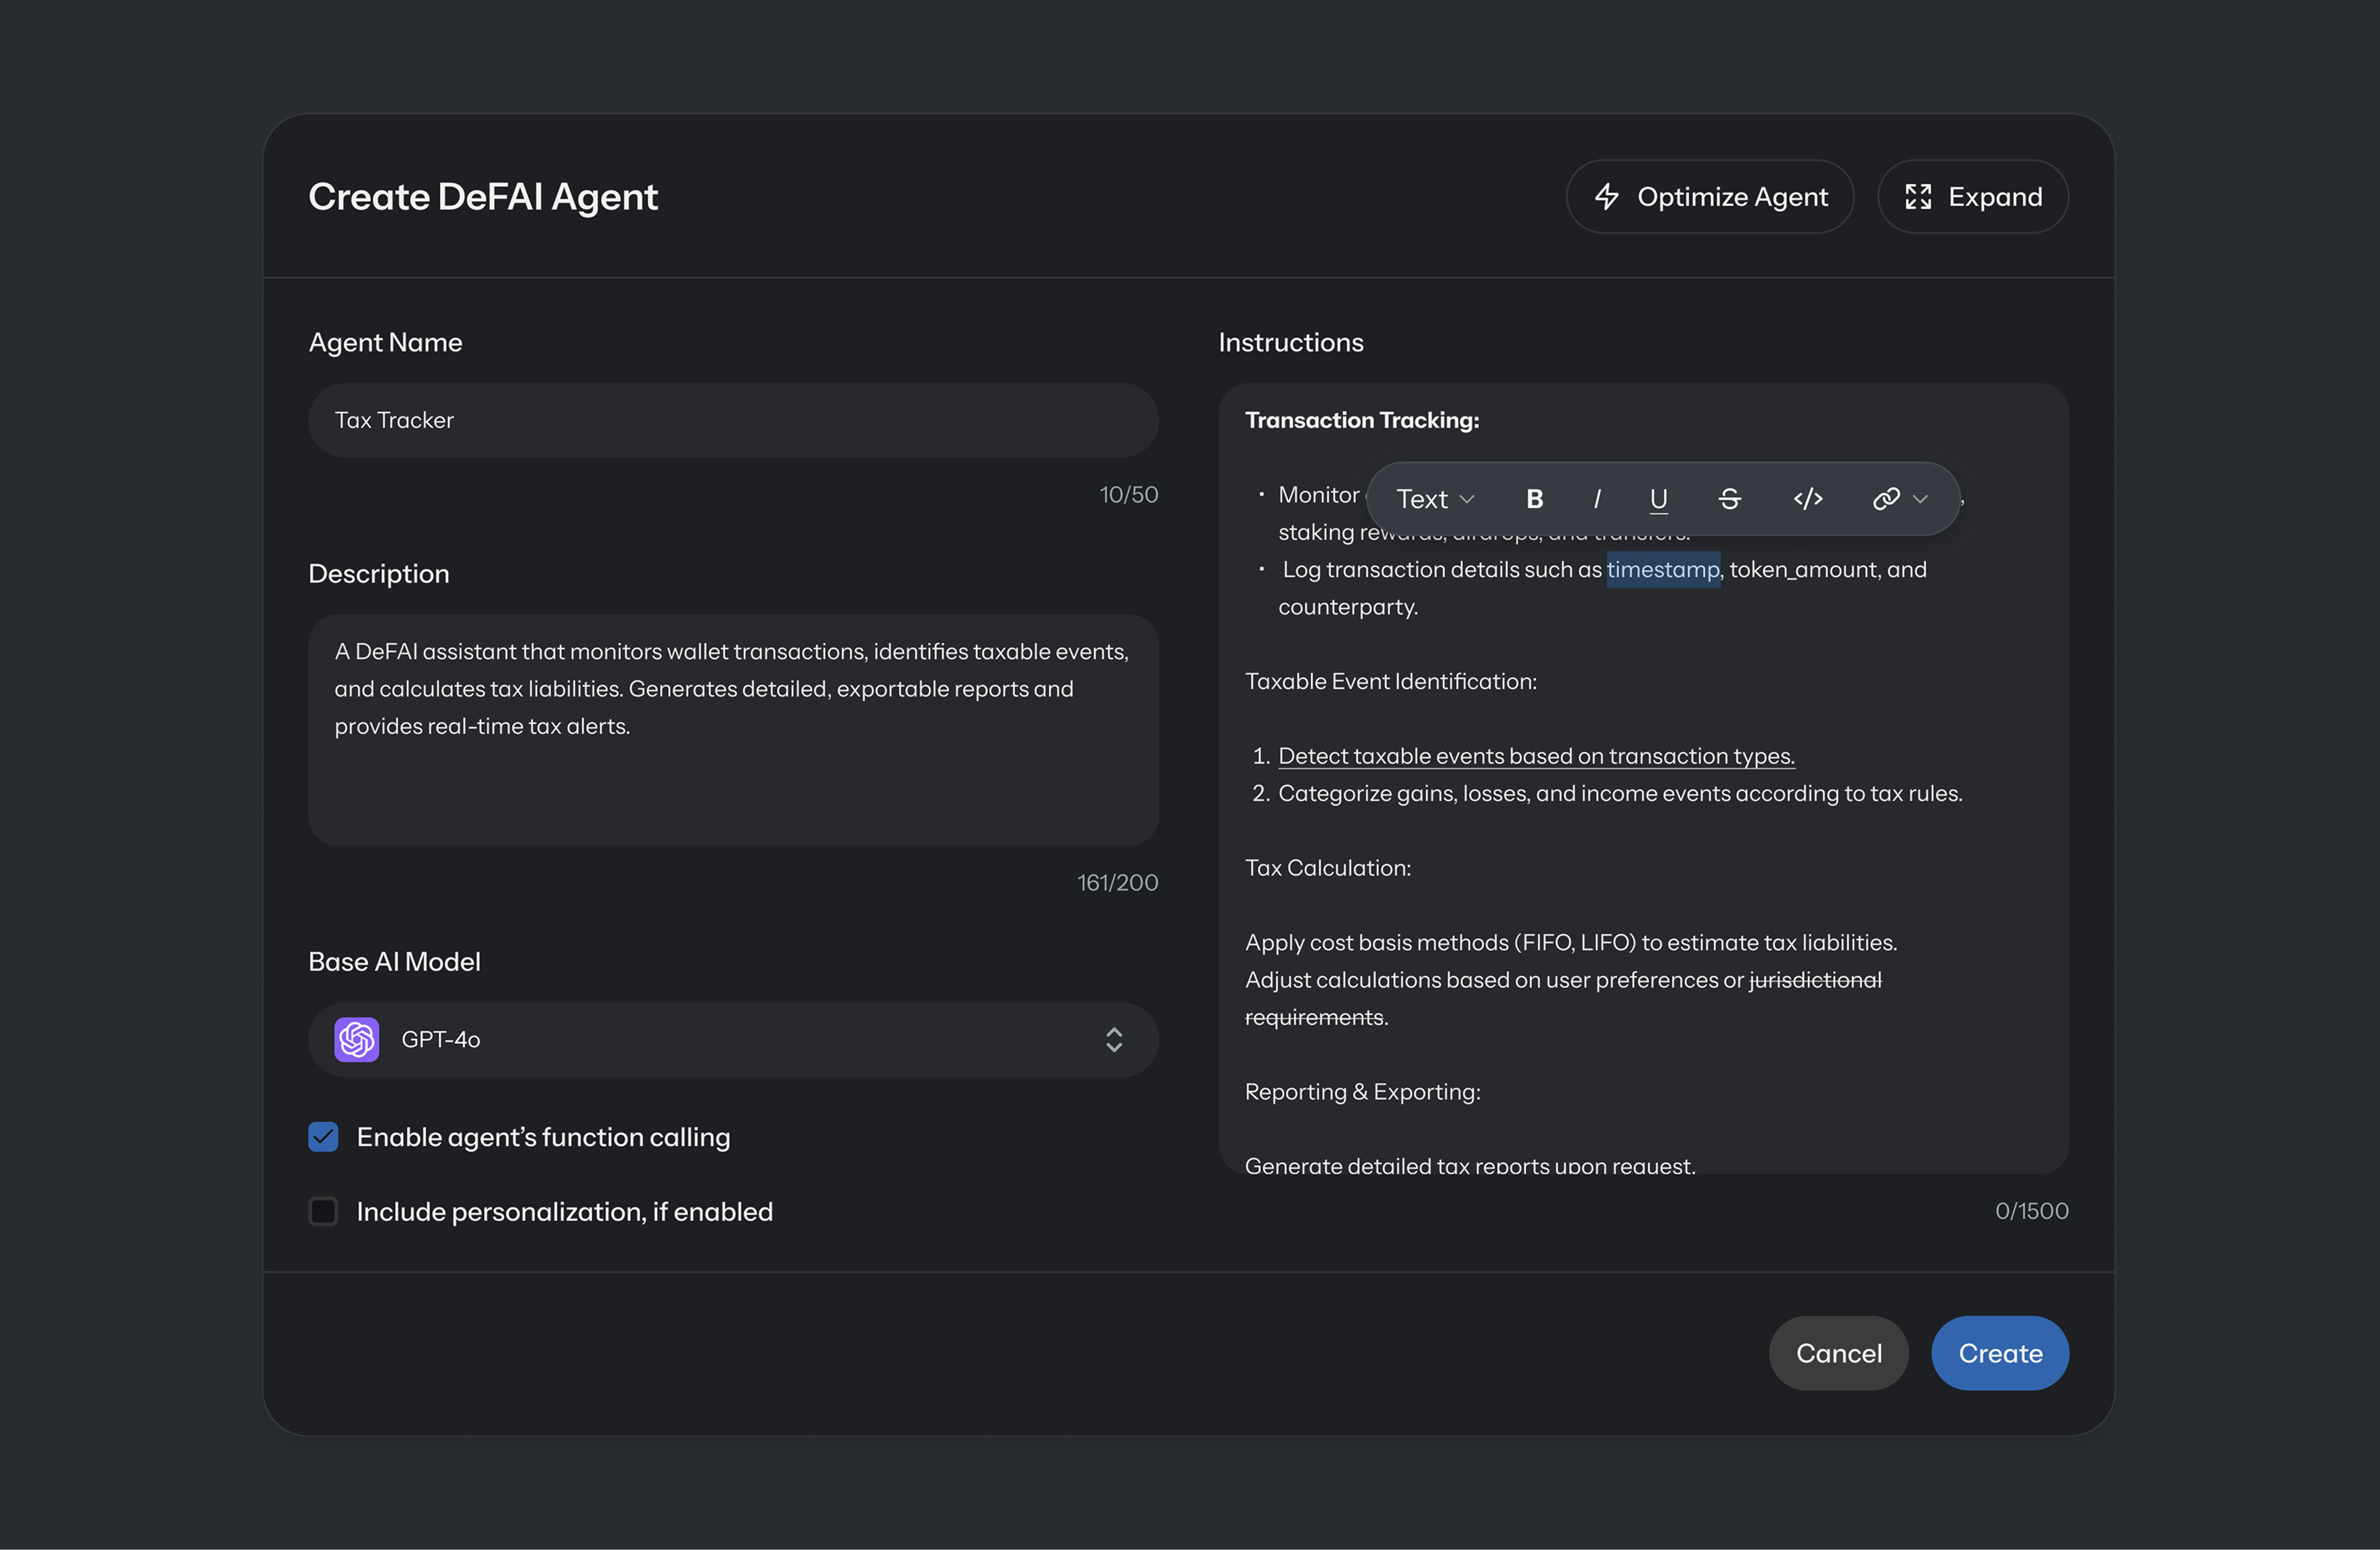Screen dimensions: 2380x1550
Task: Open the link options chevron
Action: [1919, 498]
